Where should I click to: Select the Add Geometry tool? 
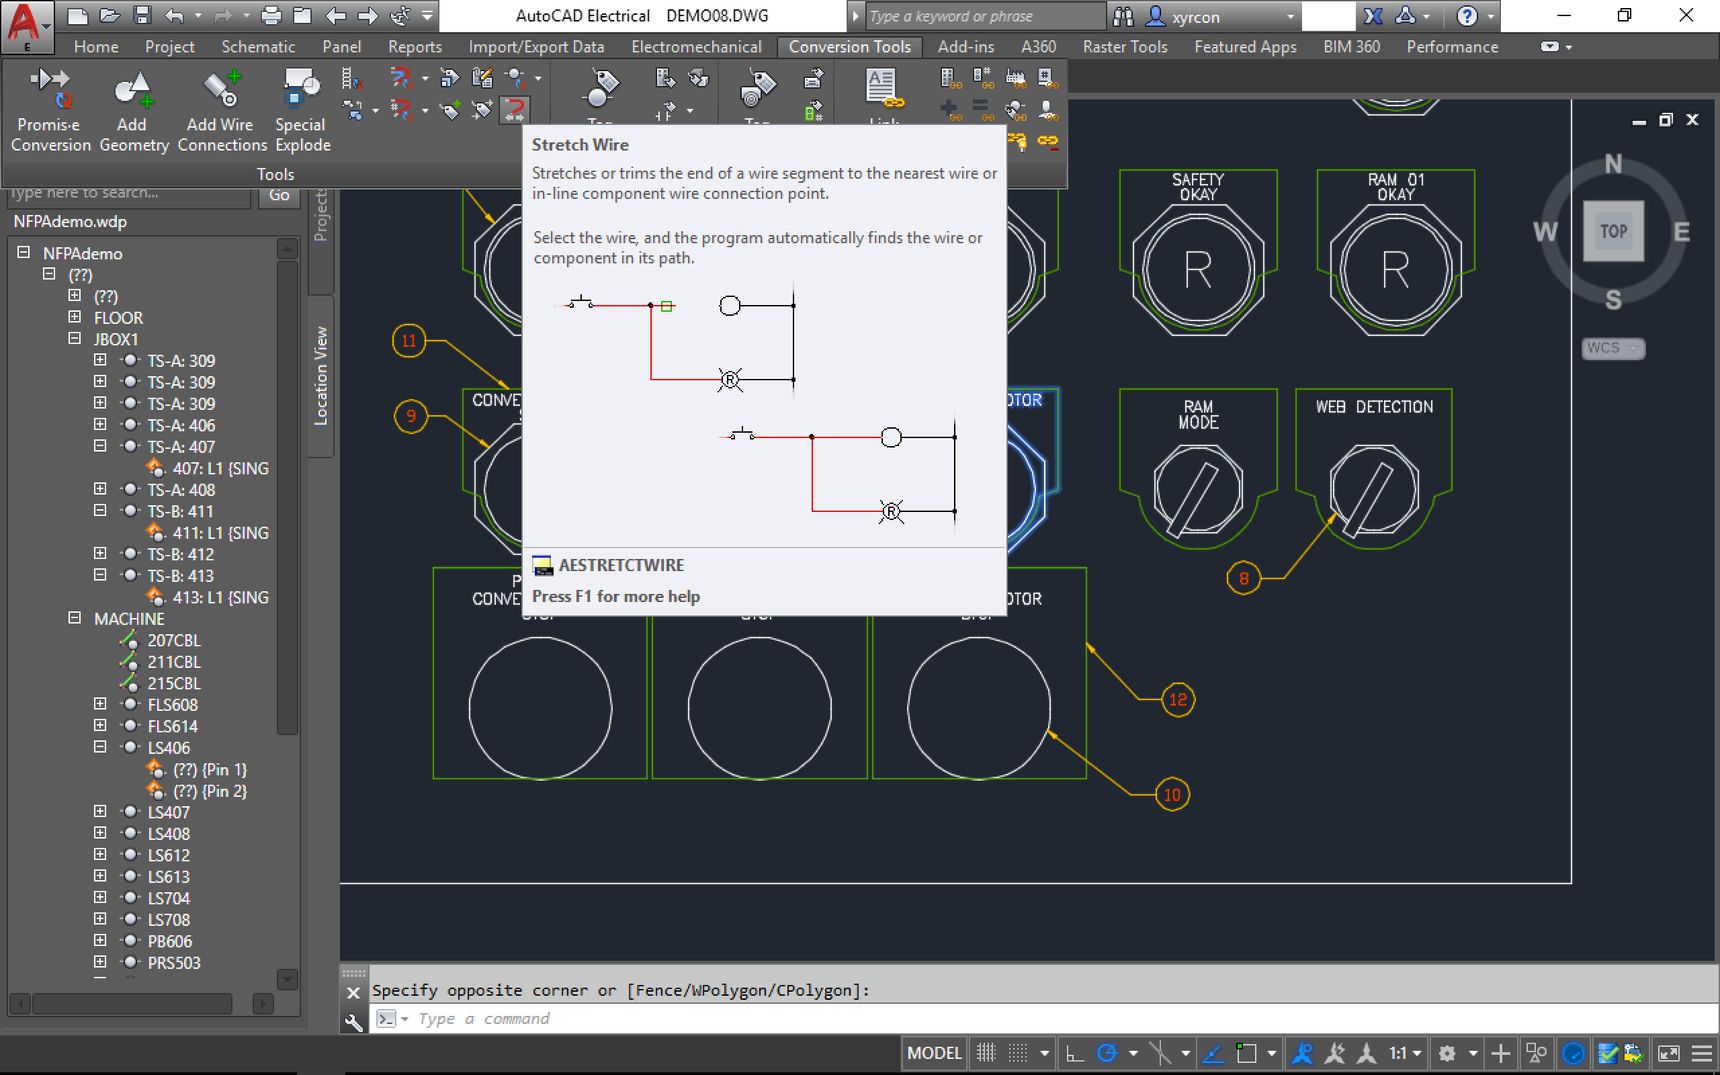point(132,110)
